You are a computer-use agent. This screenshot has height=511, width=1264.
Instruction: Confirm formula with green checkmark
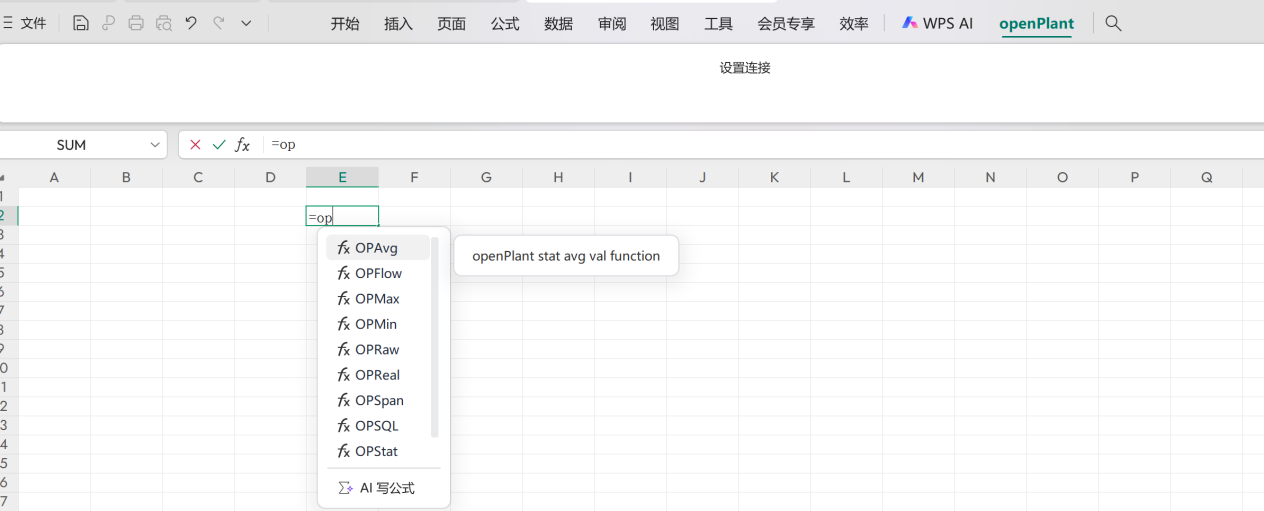(x=219, y=145)
